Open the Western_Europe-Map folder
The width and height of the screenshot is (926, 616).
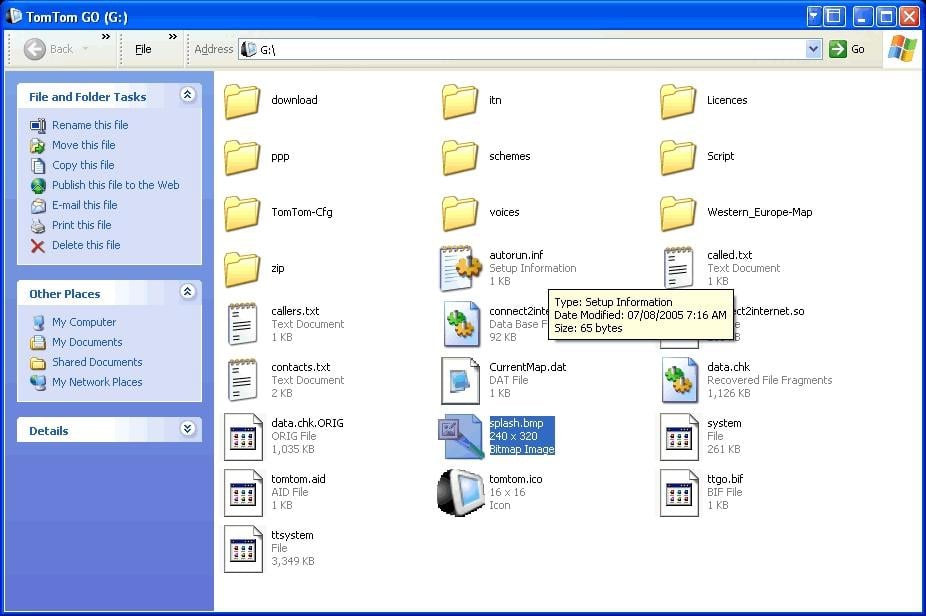(678, 212)
